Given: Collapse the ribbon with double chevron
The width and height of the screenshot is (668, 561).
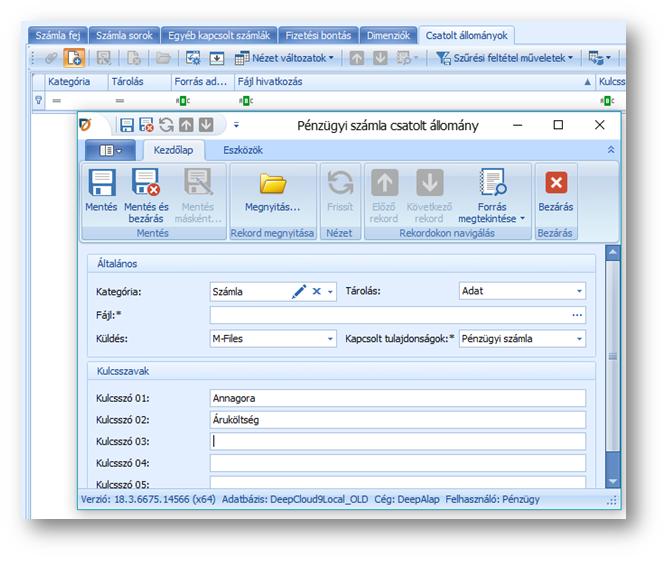Looking at the screenshot, I should (x=611, y=149).
